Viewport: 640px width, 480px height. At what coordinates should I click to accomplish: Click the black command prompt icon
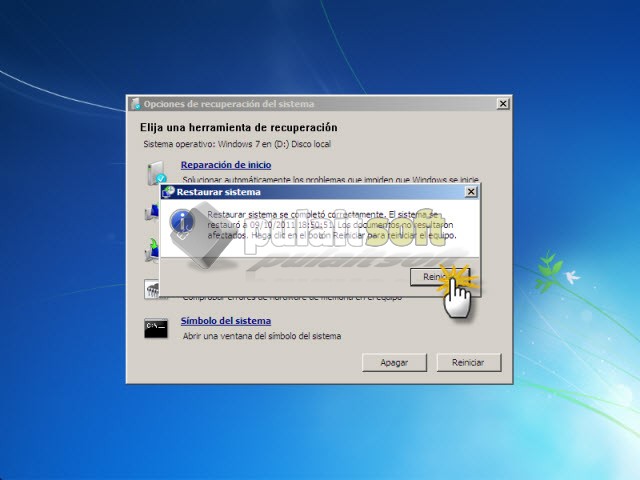155,327
